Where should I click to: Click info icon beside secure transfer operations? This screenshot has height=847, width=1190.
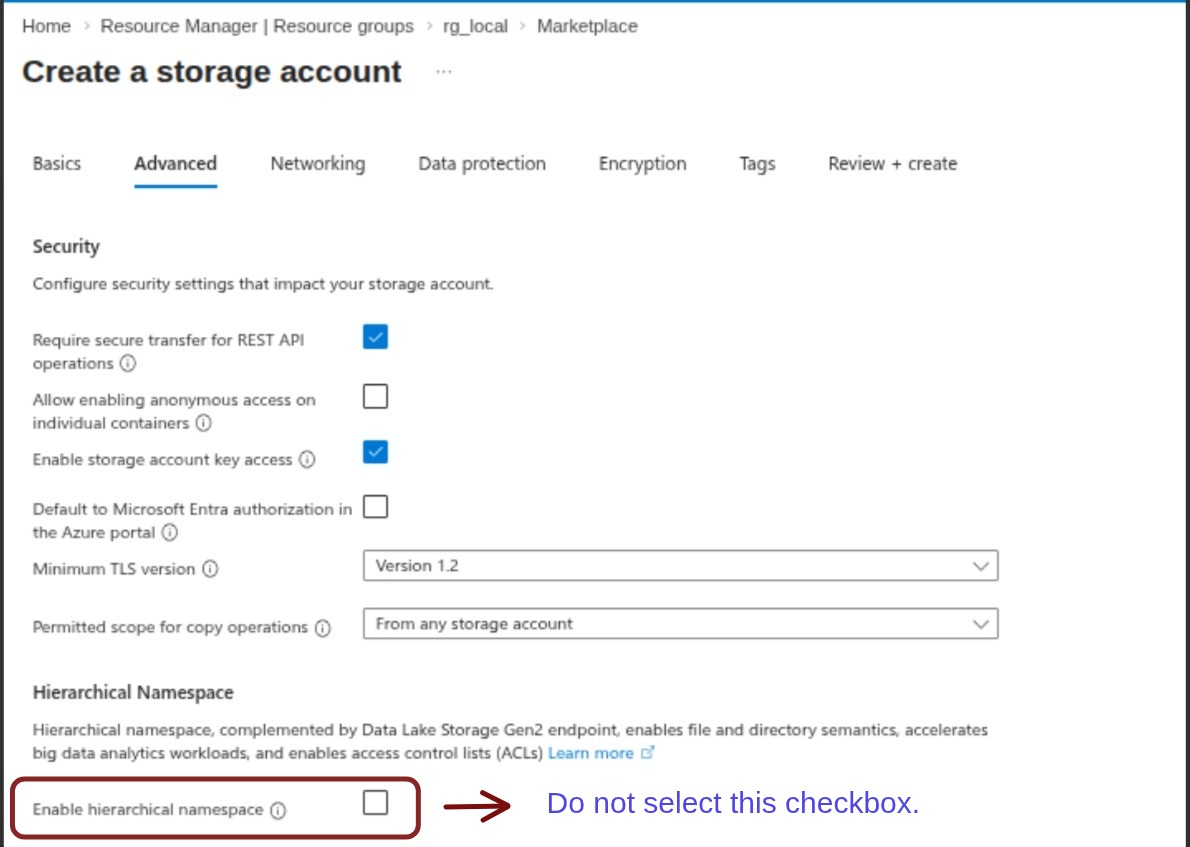(x=128, y=364)
